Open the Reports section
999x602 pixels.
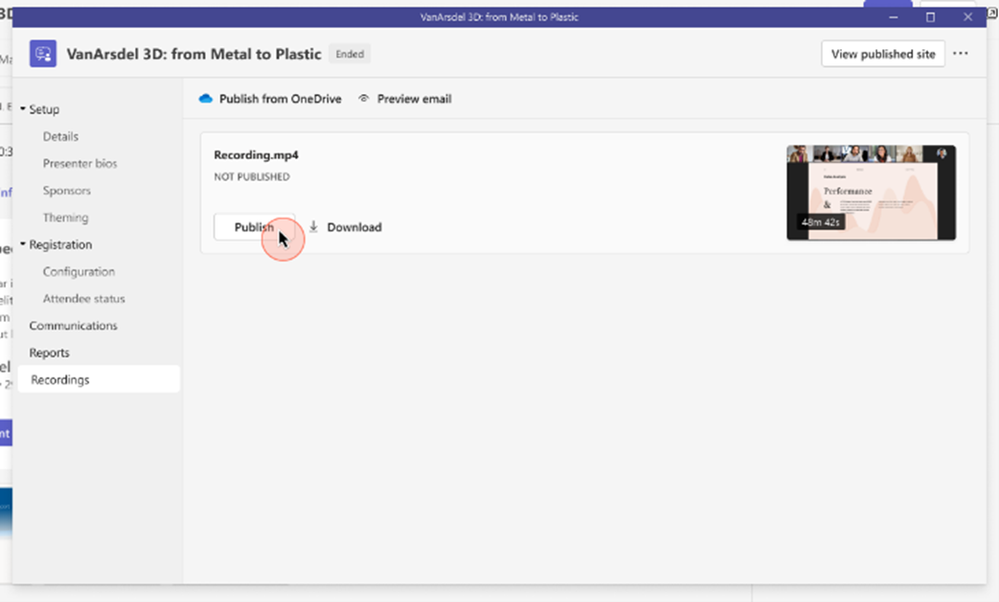(x=49, y=352)
